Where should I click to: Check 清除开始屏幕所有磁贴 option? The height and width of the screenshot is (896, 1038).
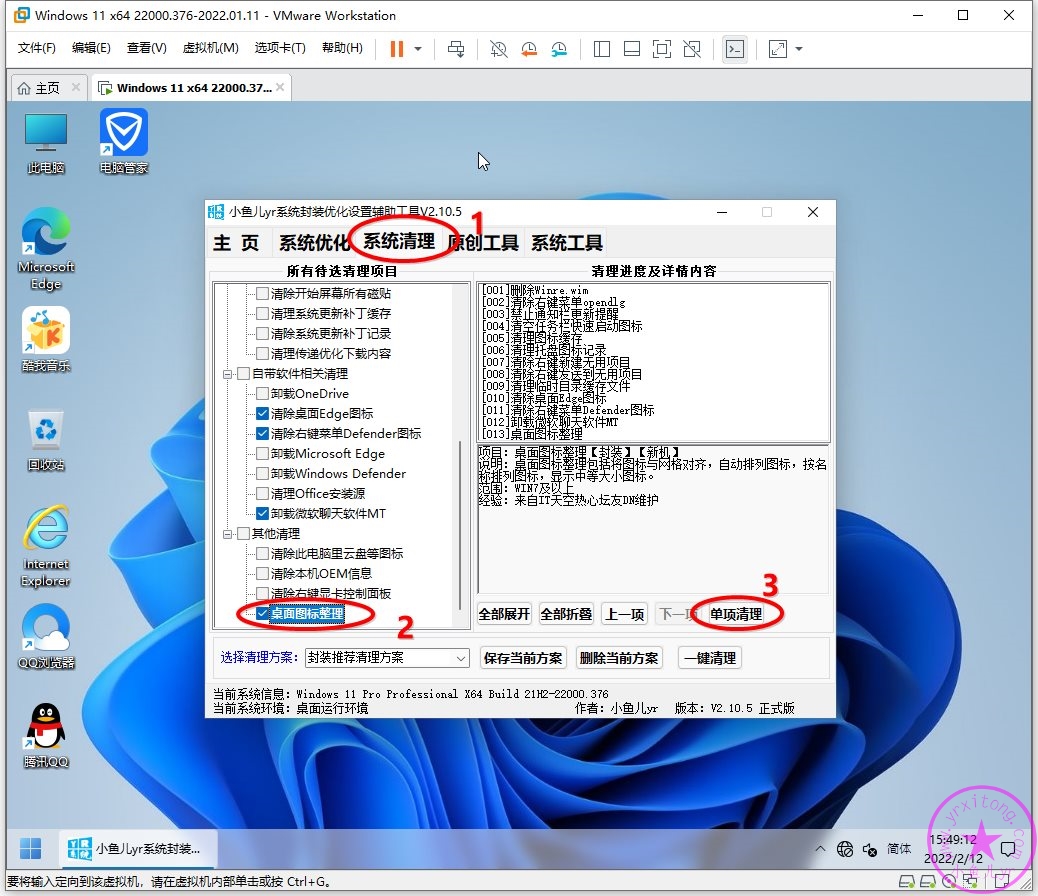pos(263,293)
